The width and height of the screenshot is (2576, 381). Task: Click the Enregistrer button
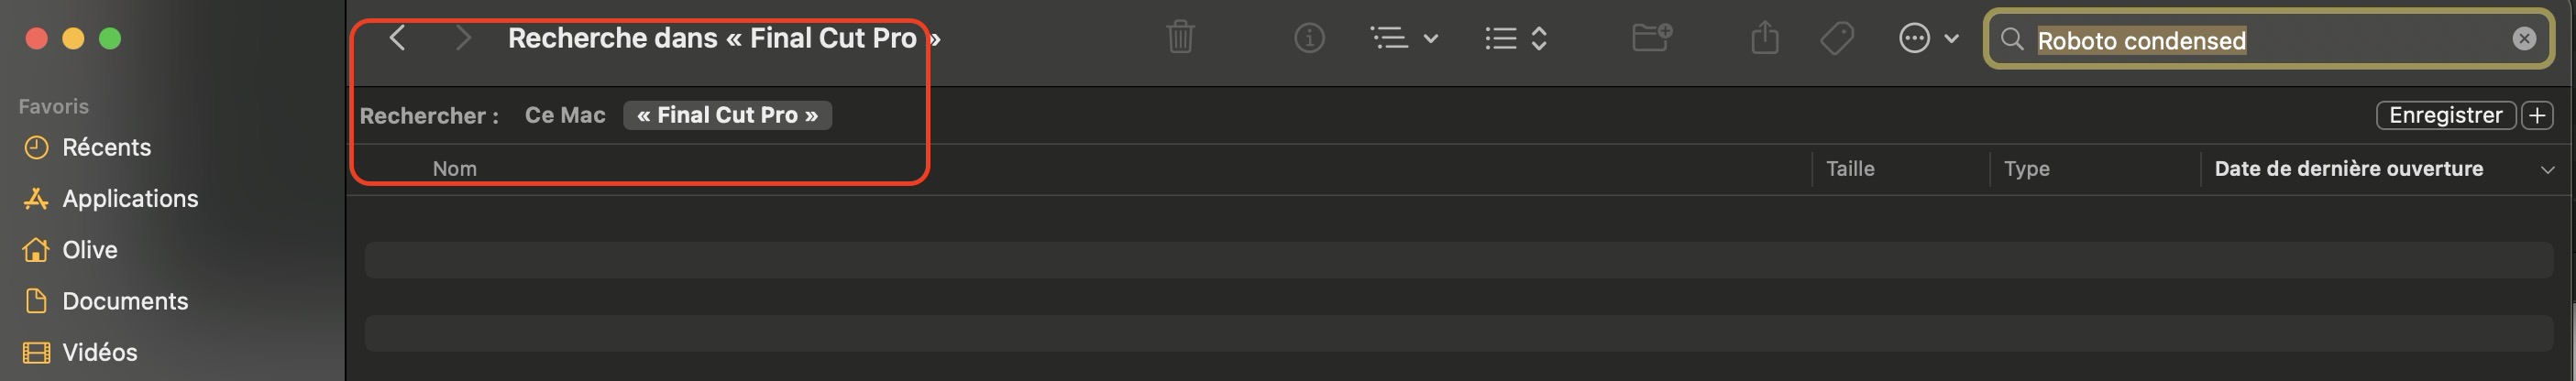tap(2445, 115)
